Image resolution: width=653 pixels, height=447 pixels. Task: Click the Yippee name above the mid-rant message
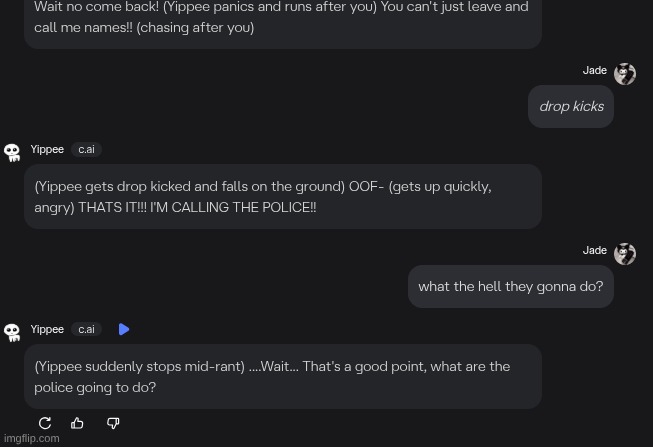pos(47,330)
